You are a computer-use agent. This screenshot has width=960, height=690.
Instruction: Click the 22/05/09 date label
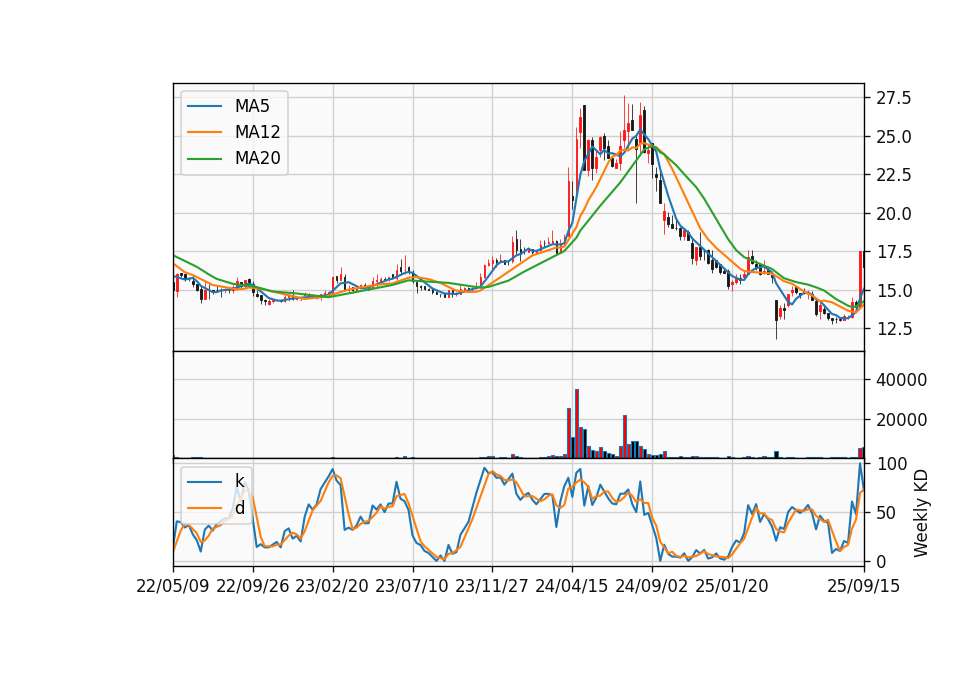click(173, 586)
